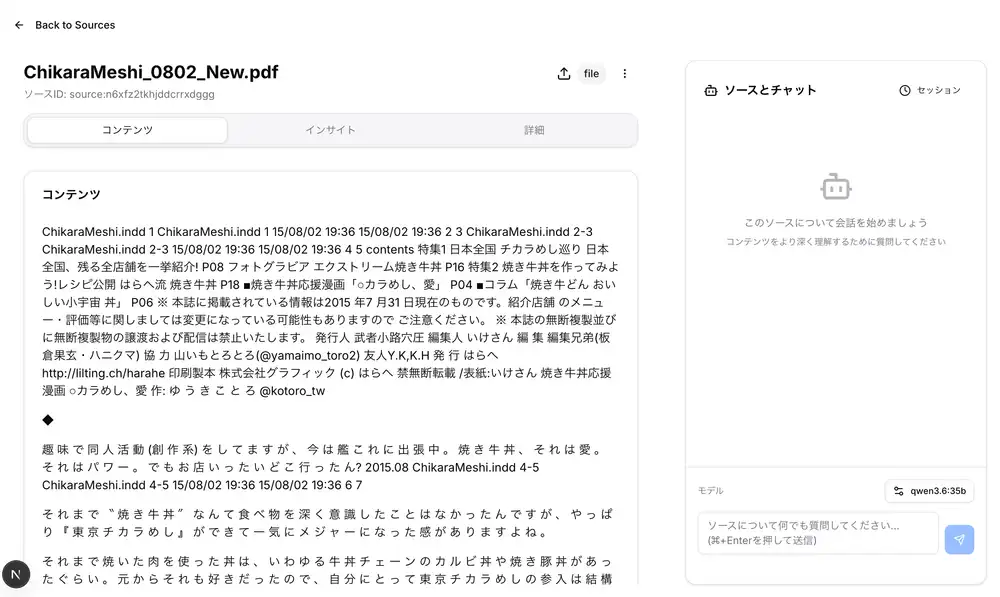Click the file badge next to the title
Screen dimensions: 1000x597
click(591, 73)
